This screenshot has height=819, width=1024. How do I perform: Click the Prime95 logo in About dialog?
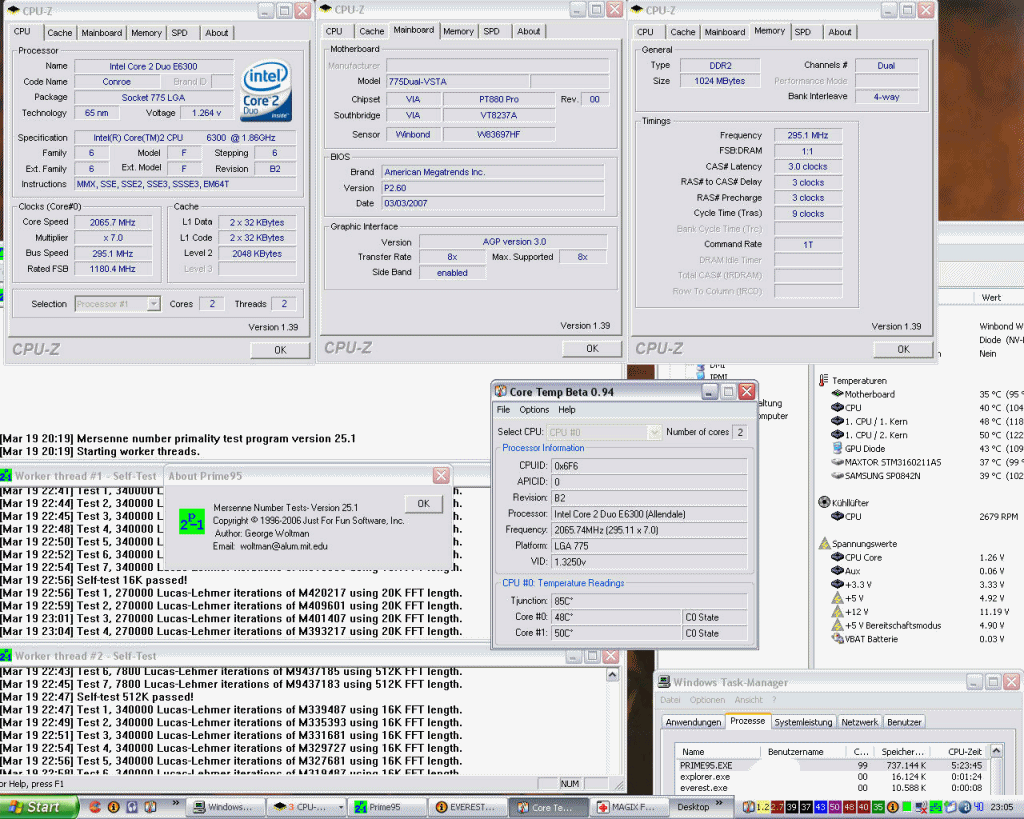[192, 522]
